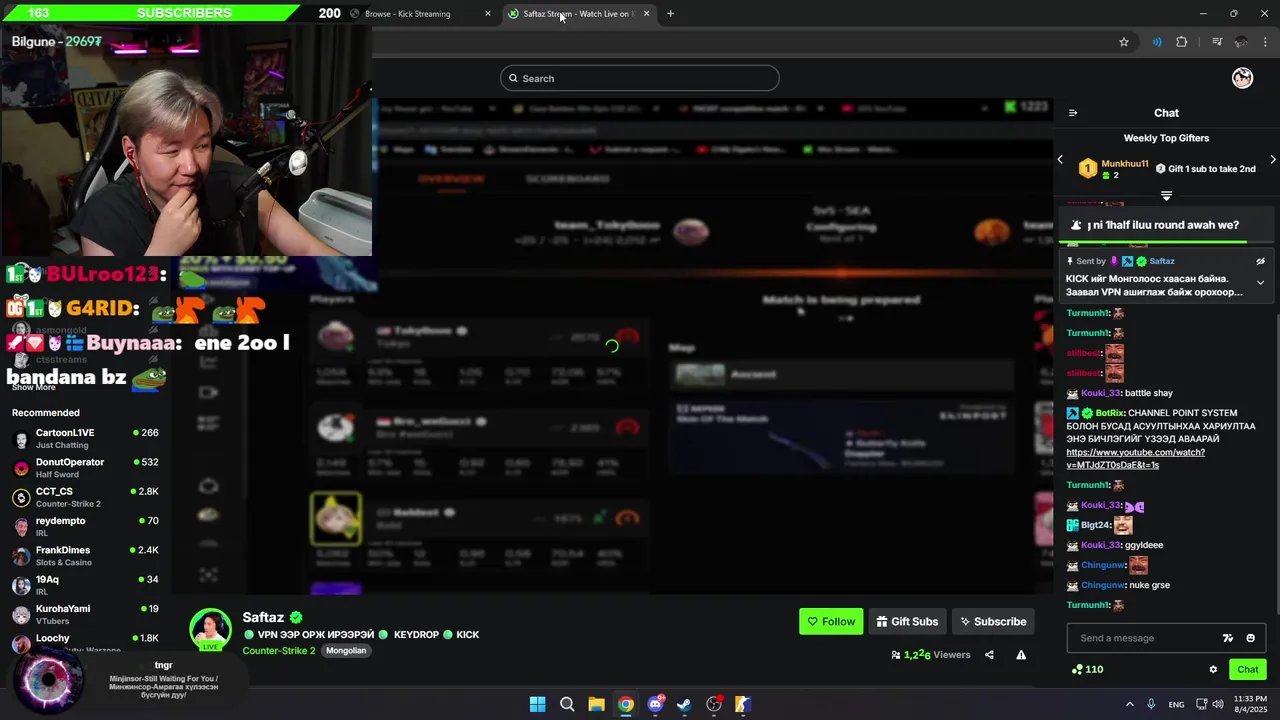This screenshot has height=720, width=1280.
Task: Open Gift Subs for Saftaz
Action: 907,622
